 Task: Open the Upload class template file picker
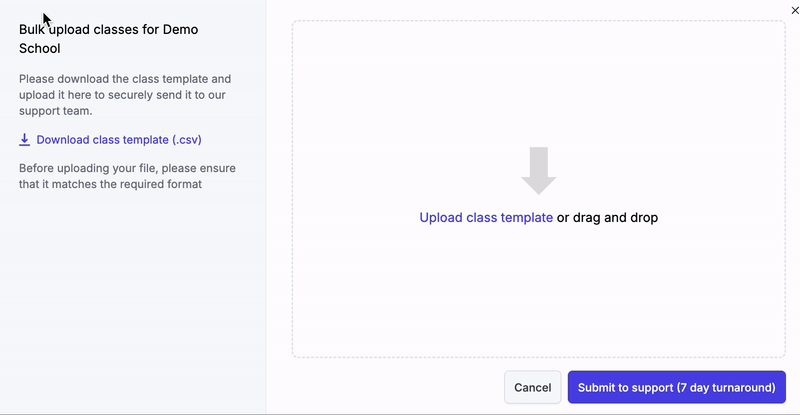[486, 217]
